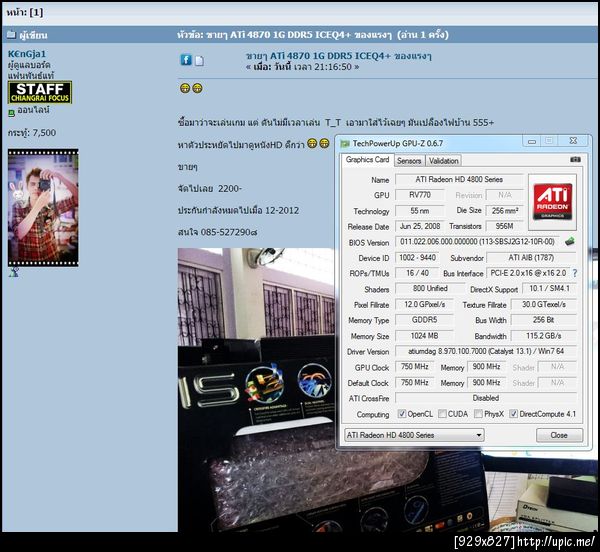Screen dimensions: 600x552
Task: Click the Facebook share icon
Action: tap(186, 60)
